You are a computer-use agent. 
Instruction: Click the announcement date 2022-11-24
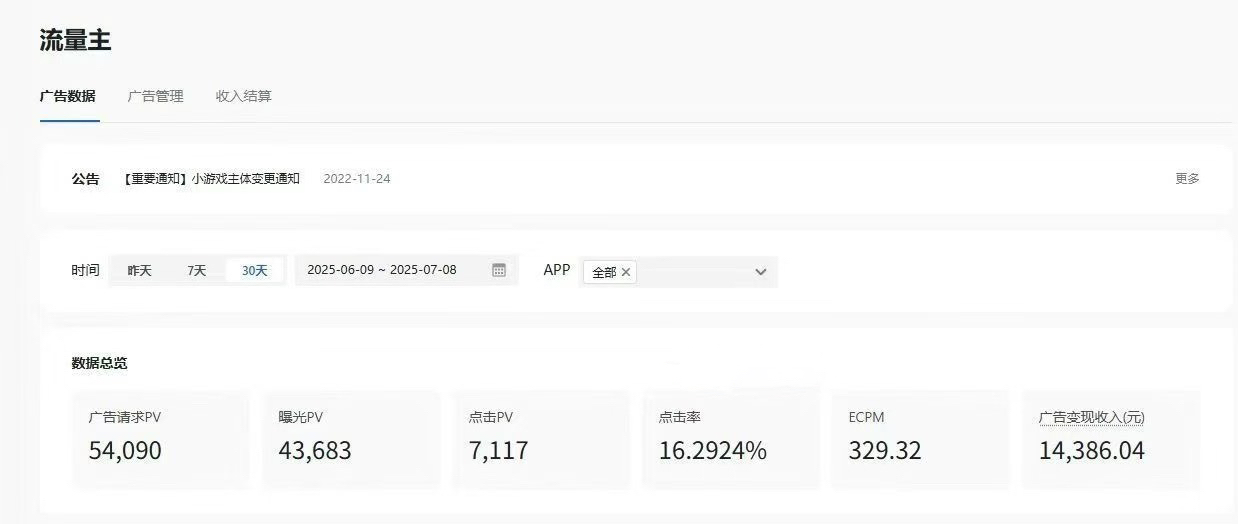357,179
